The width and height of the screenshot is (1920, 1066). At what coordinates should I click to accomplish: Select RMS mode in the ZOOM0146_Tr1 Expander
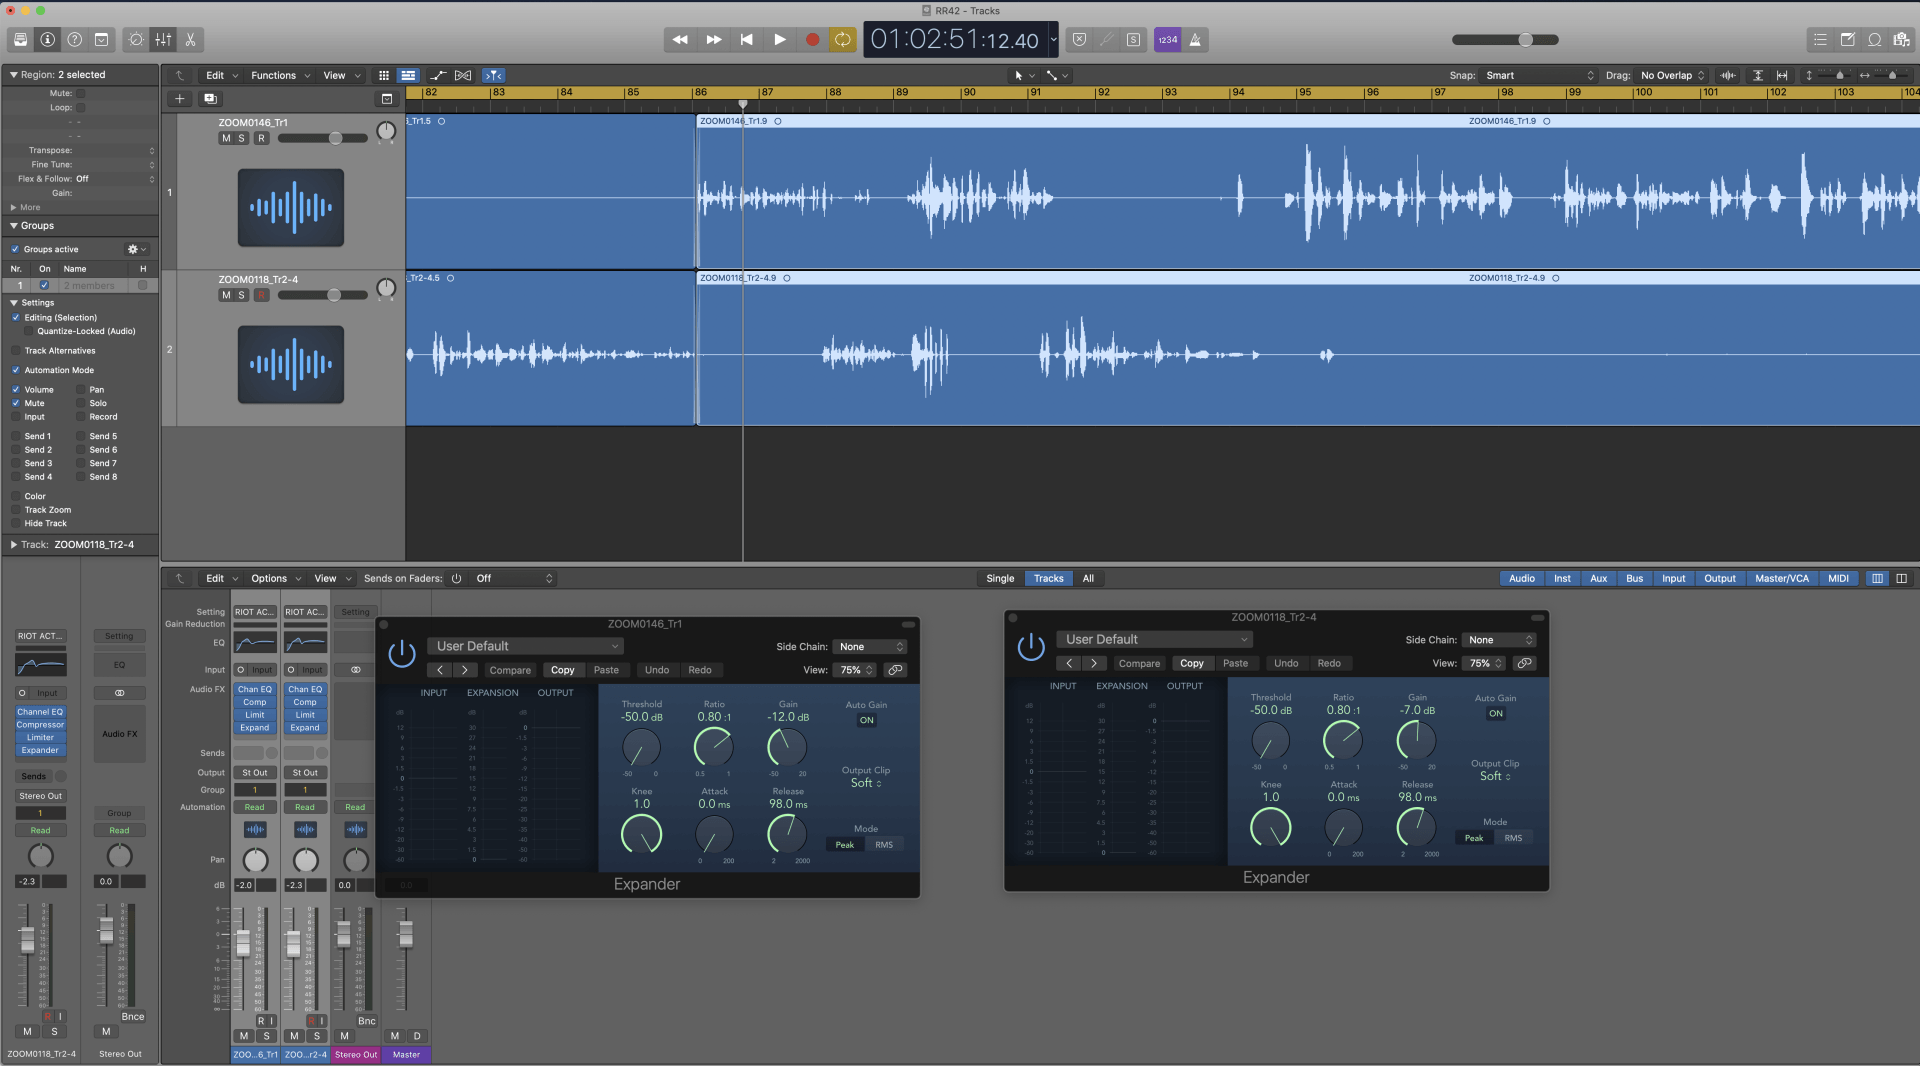point(884,845)
